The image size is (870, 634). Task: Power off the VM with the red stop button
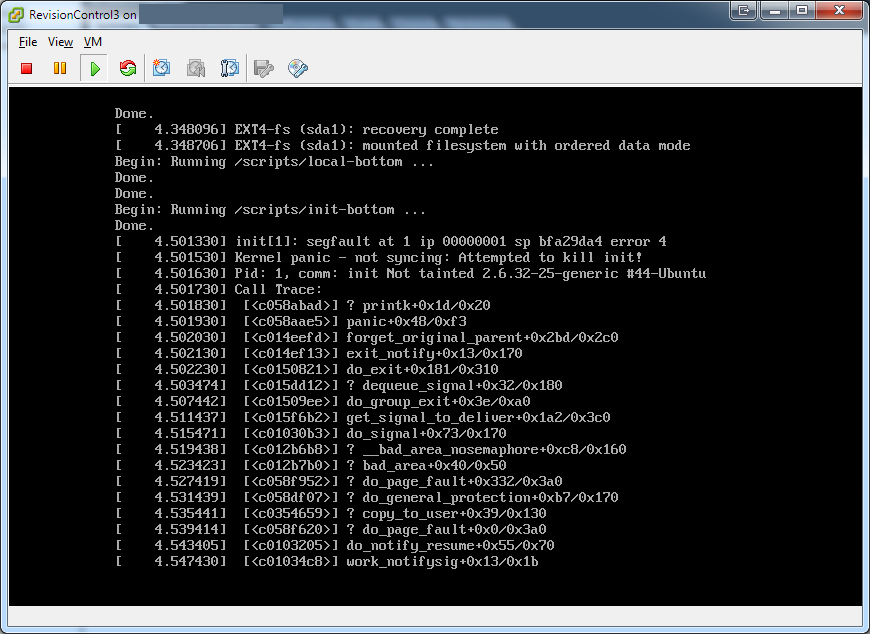pyautogui.click(x=27, y=68)
